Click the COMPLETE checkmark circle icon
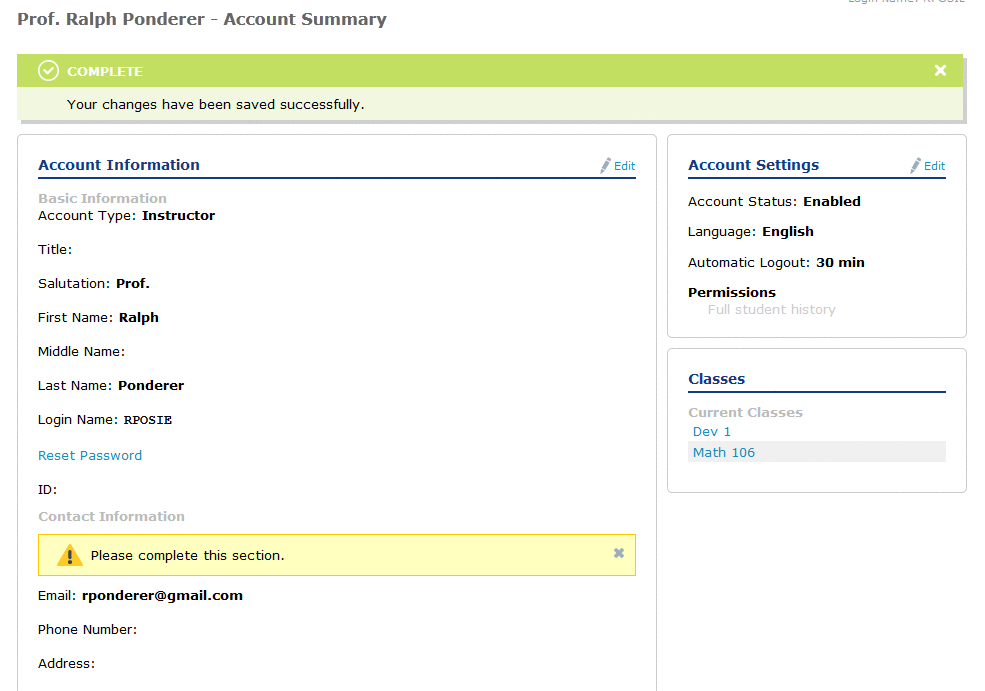The height and width of the screenshot is (691, 985). click(48, 71)
